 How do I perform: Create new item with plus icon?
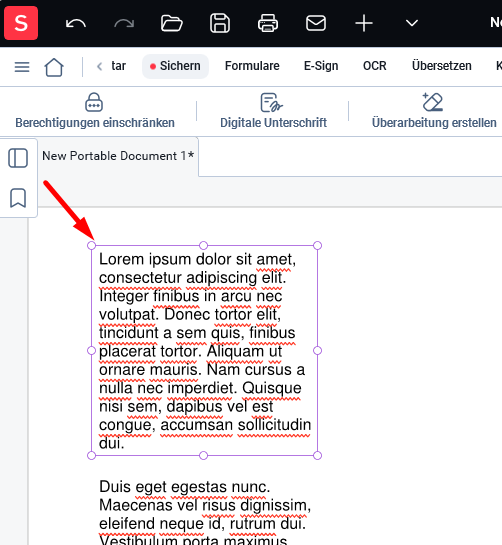click(364, 23)
